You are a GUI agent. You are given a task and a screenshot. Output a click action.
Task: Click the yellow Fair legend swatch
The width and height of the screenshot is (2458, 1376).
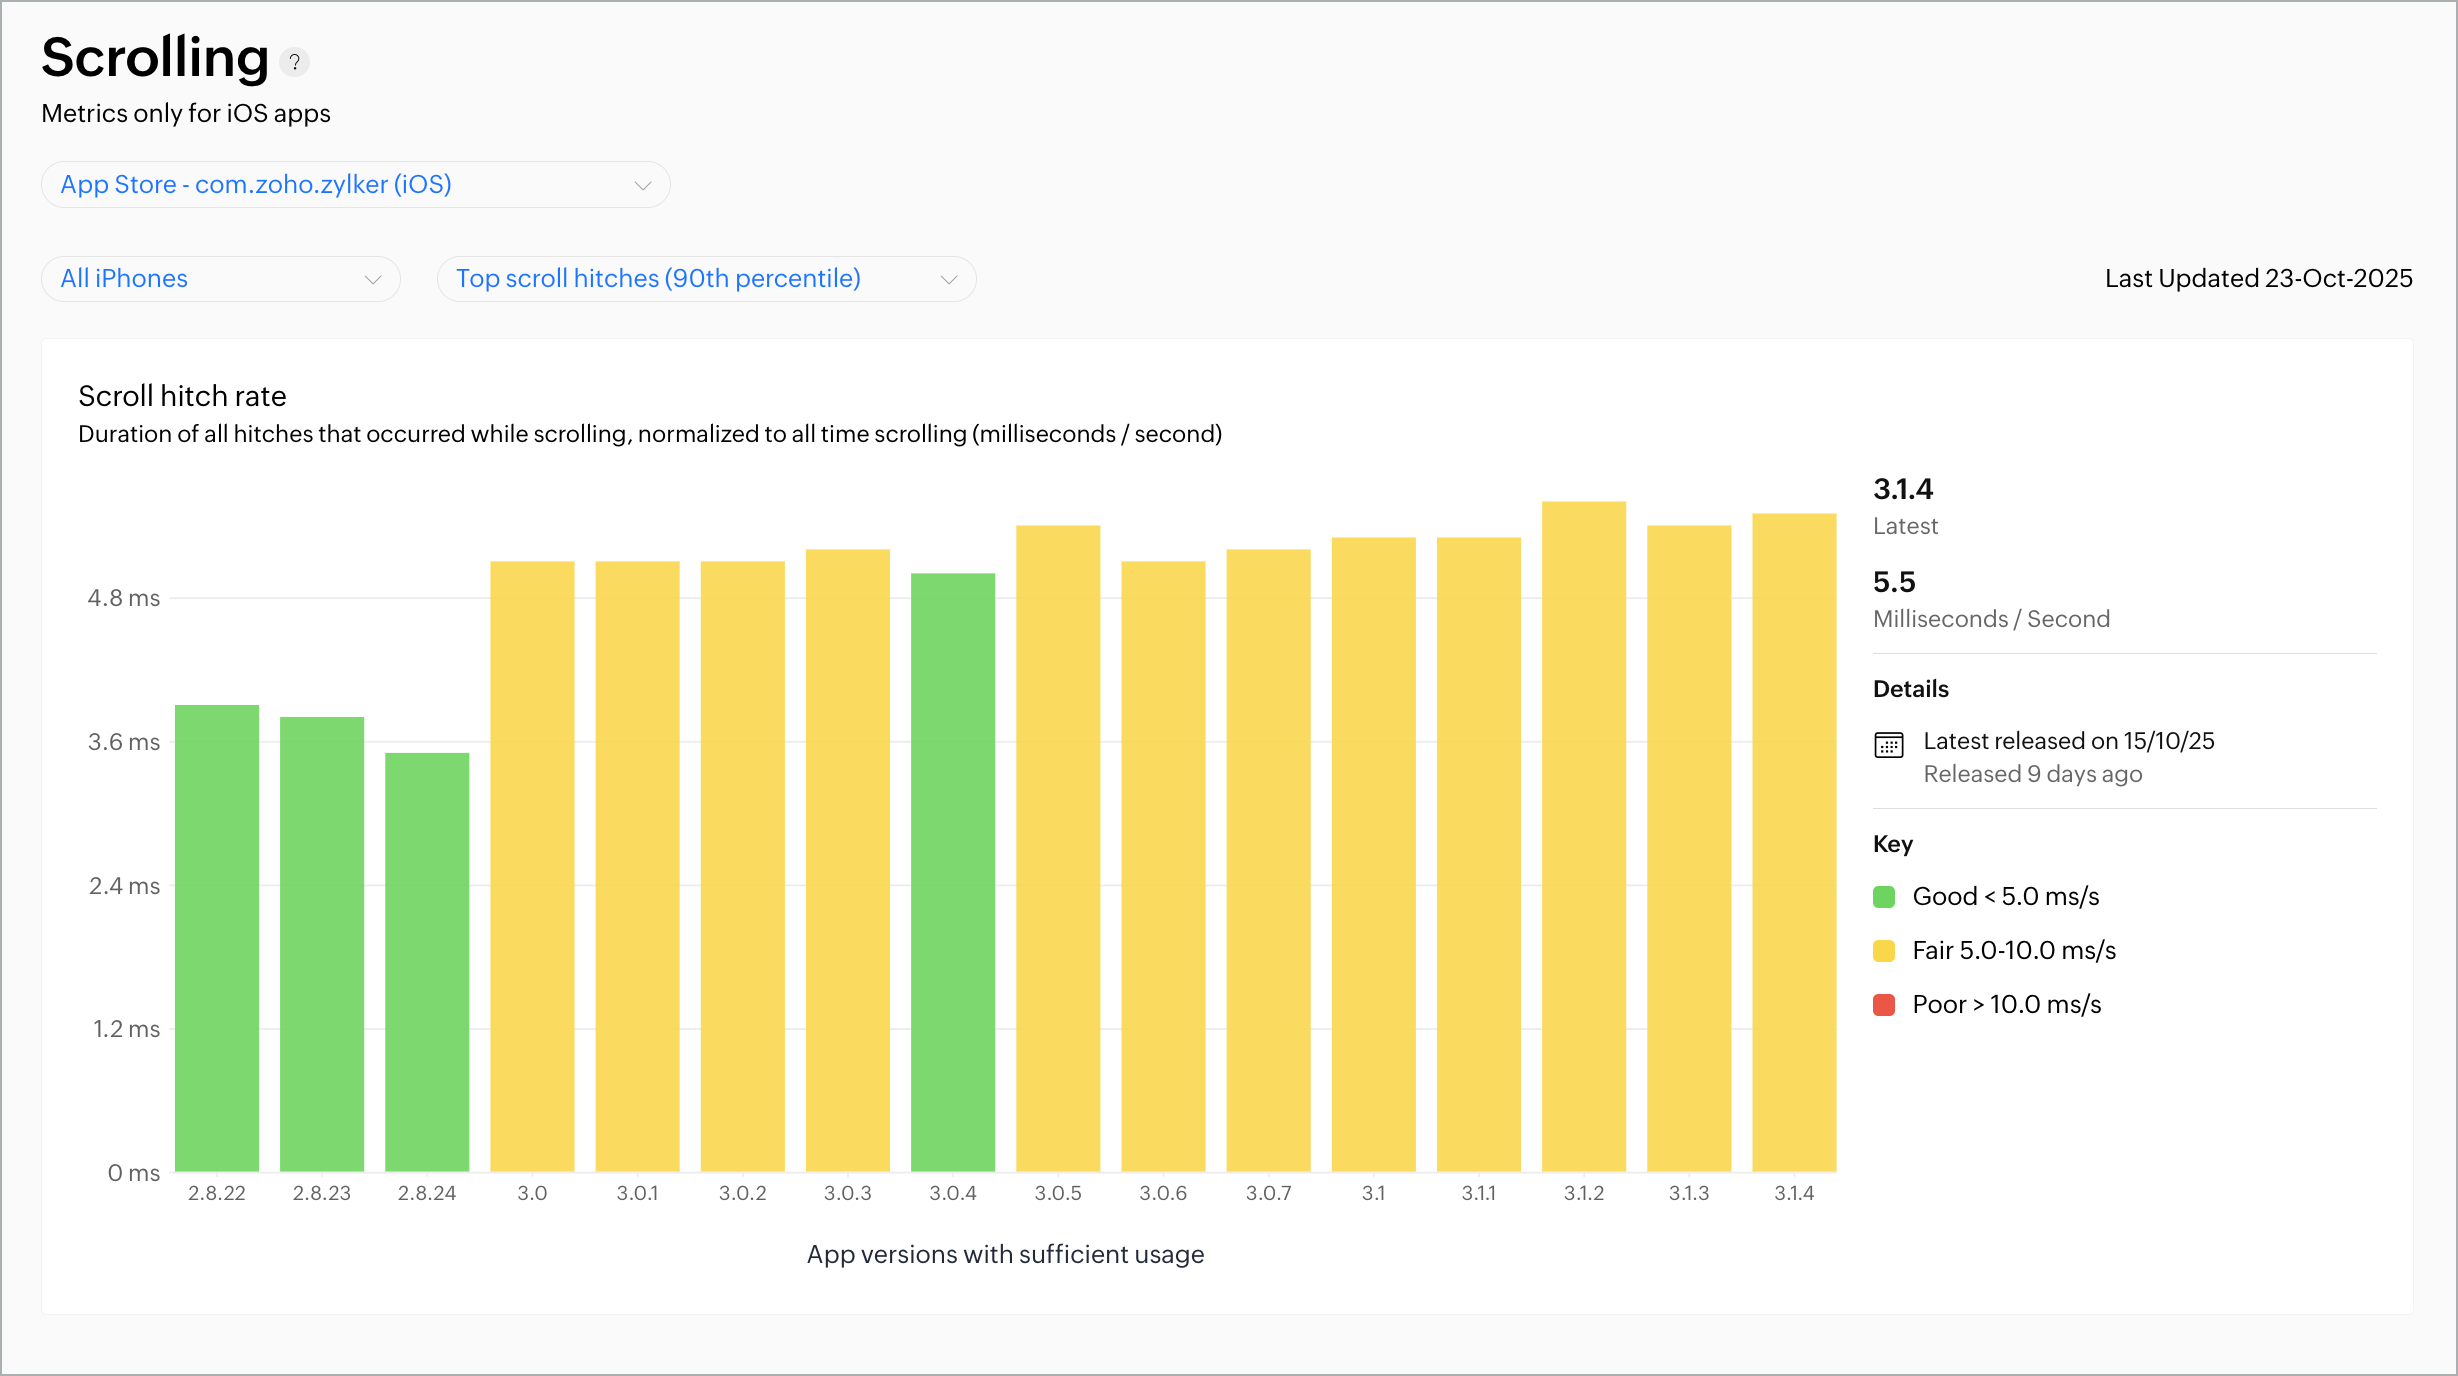tap(1884, 951)
